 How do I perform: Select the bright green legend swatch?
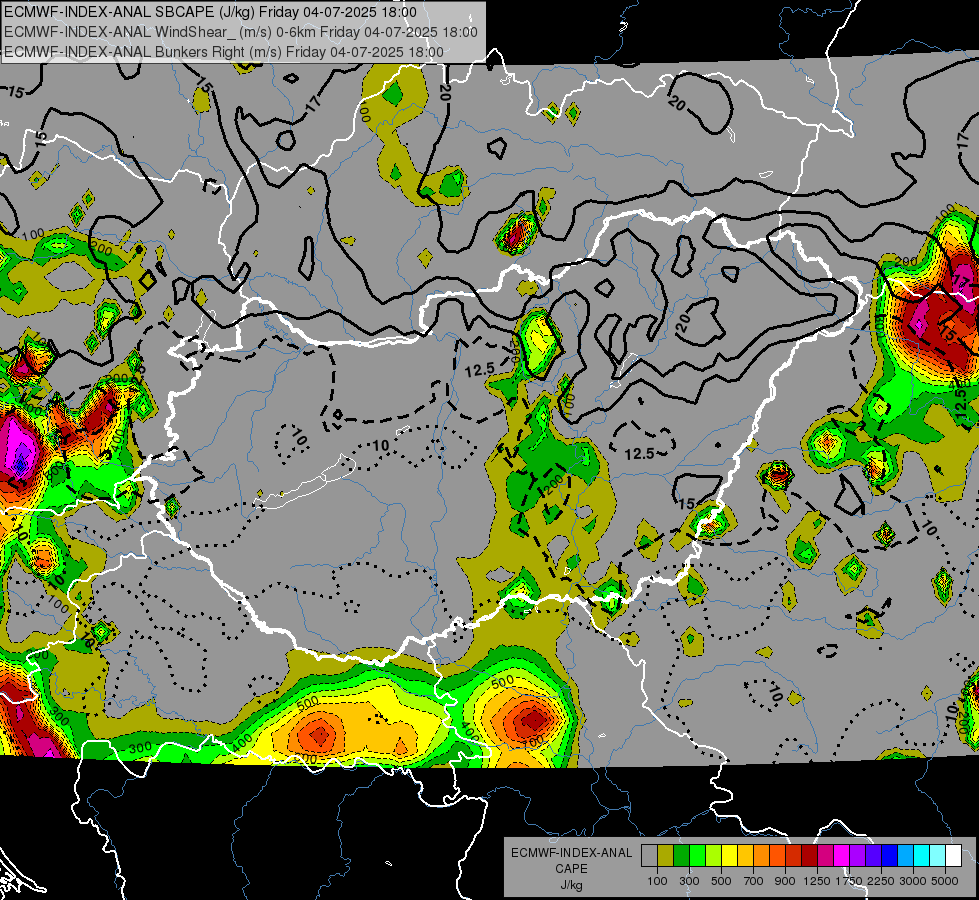pos(697,856)
